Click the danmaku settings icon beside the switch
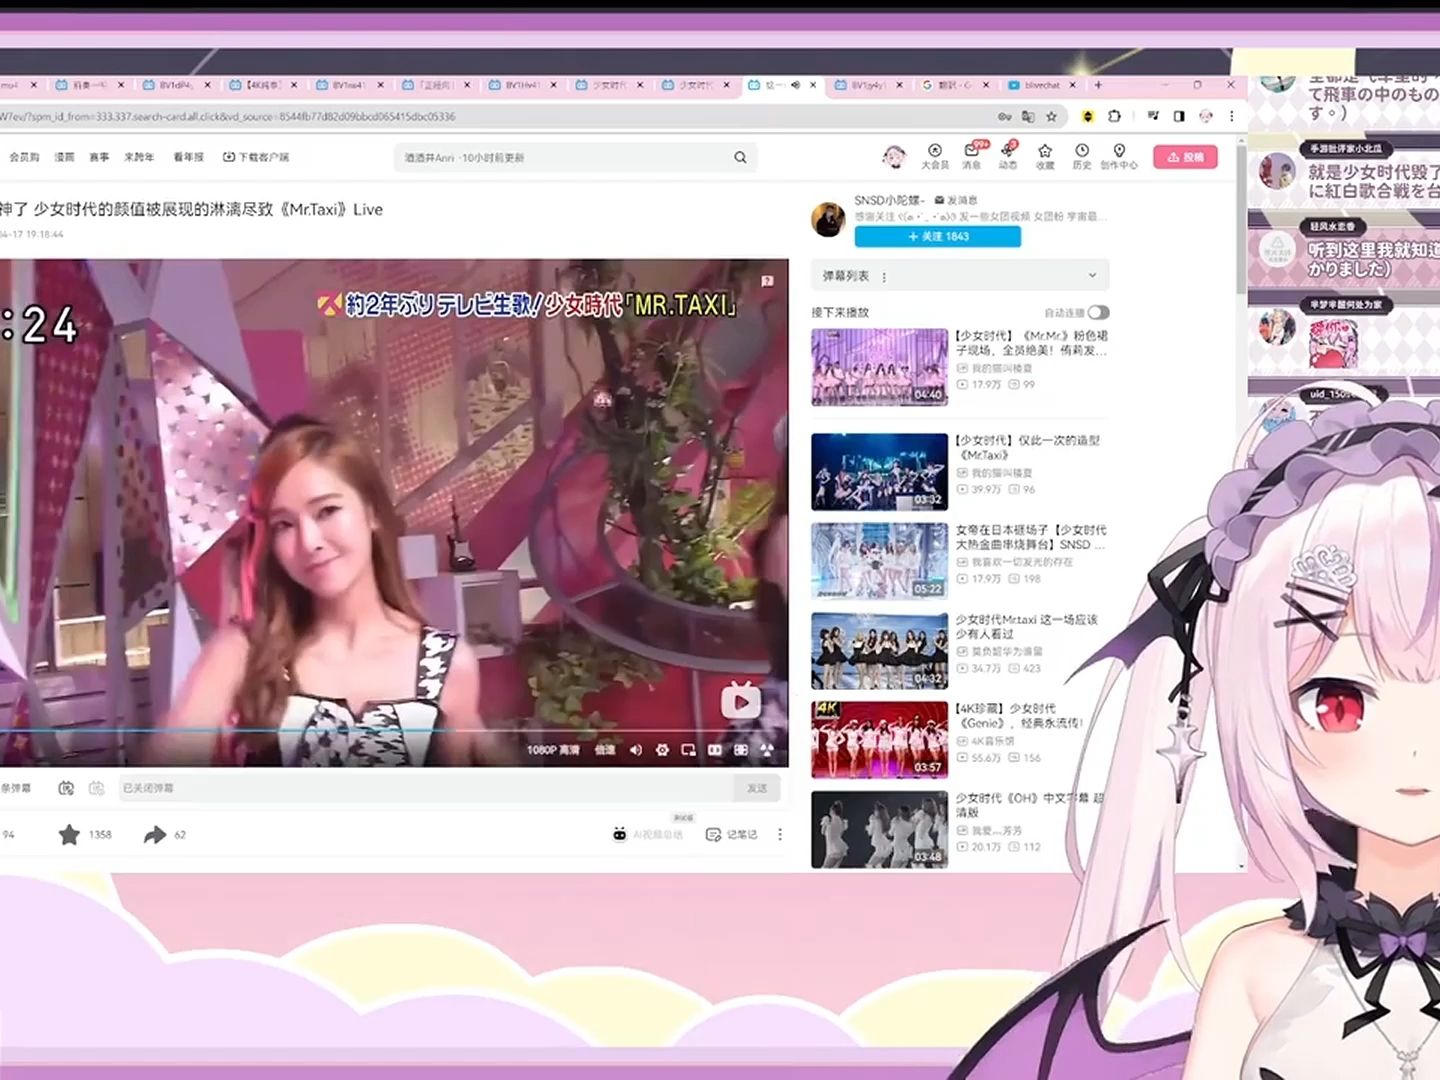Viewport: 1440px width, 1080px height. [x=97, y=788]
